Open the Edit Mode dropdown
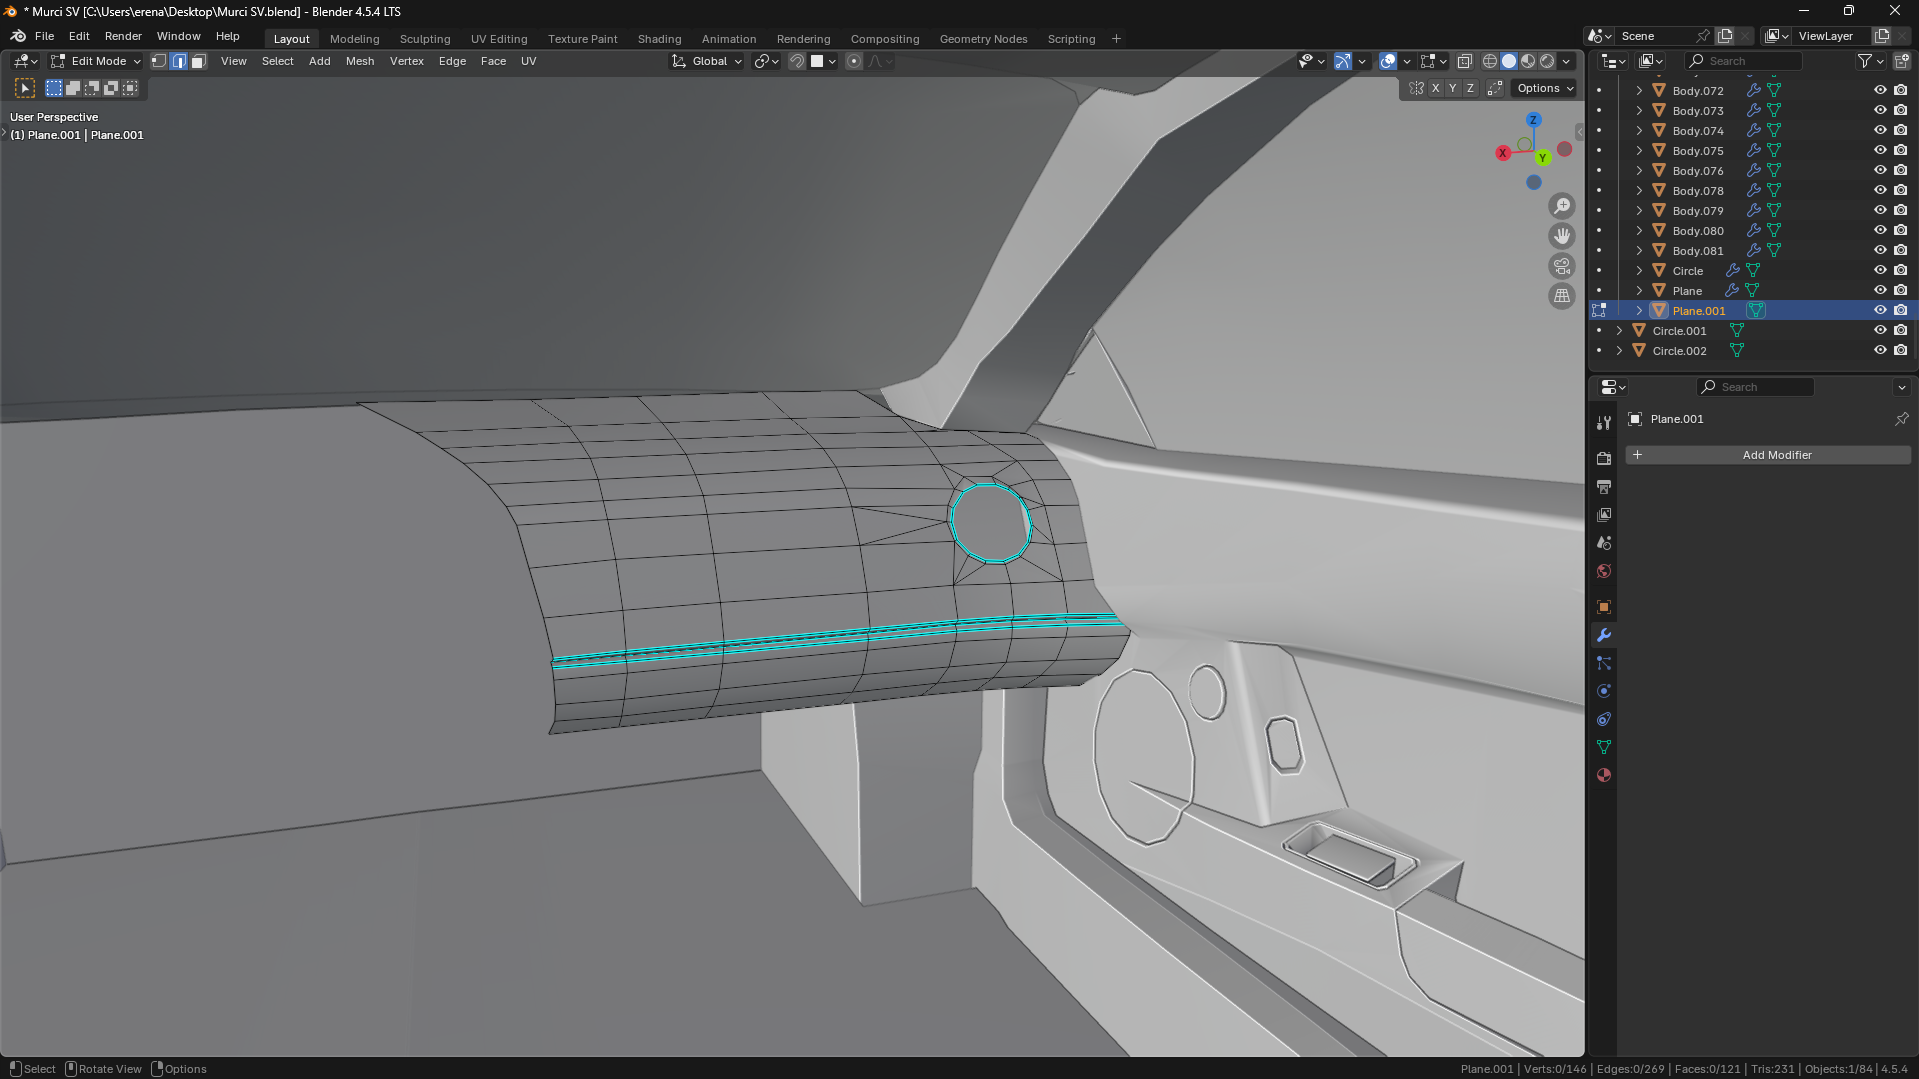This screenshot has width=1919, height=1079. coord(97,61)
